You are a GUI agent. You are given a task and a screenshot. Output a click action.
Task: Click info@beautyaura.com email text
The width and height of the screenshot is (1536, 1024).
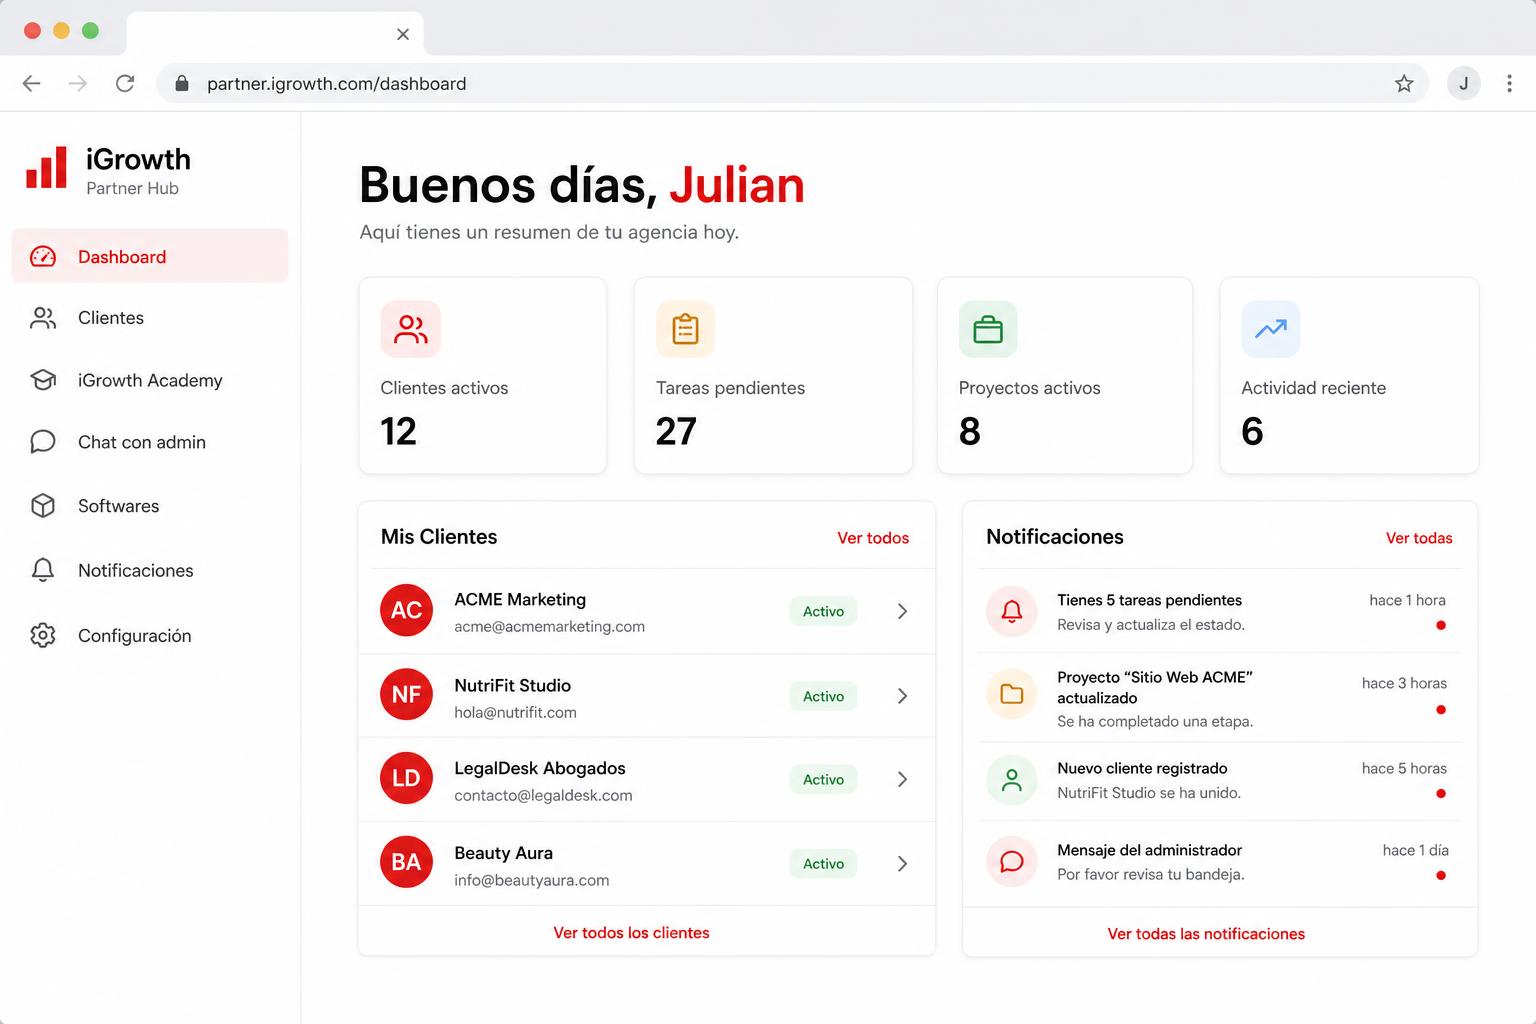coord(531,880)
